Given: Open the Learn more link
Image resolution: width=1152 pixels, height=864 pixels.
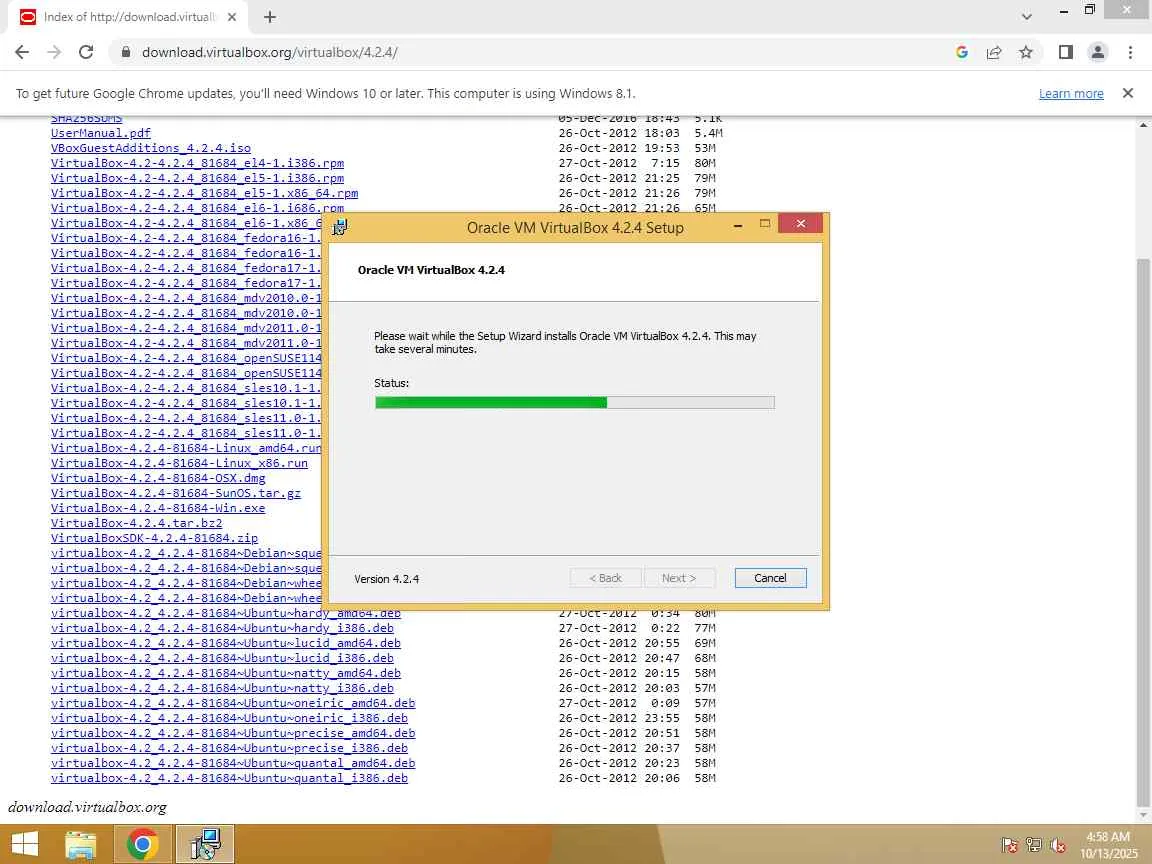Looking at the screenshot, I should click(1070, 93).
